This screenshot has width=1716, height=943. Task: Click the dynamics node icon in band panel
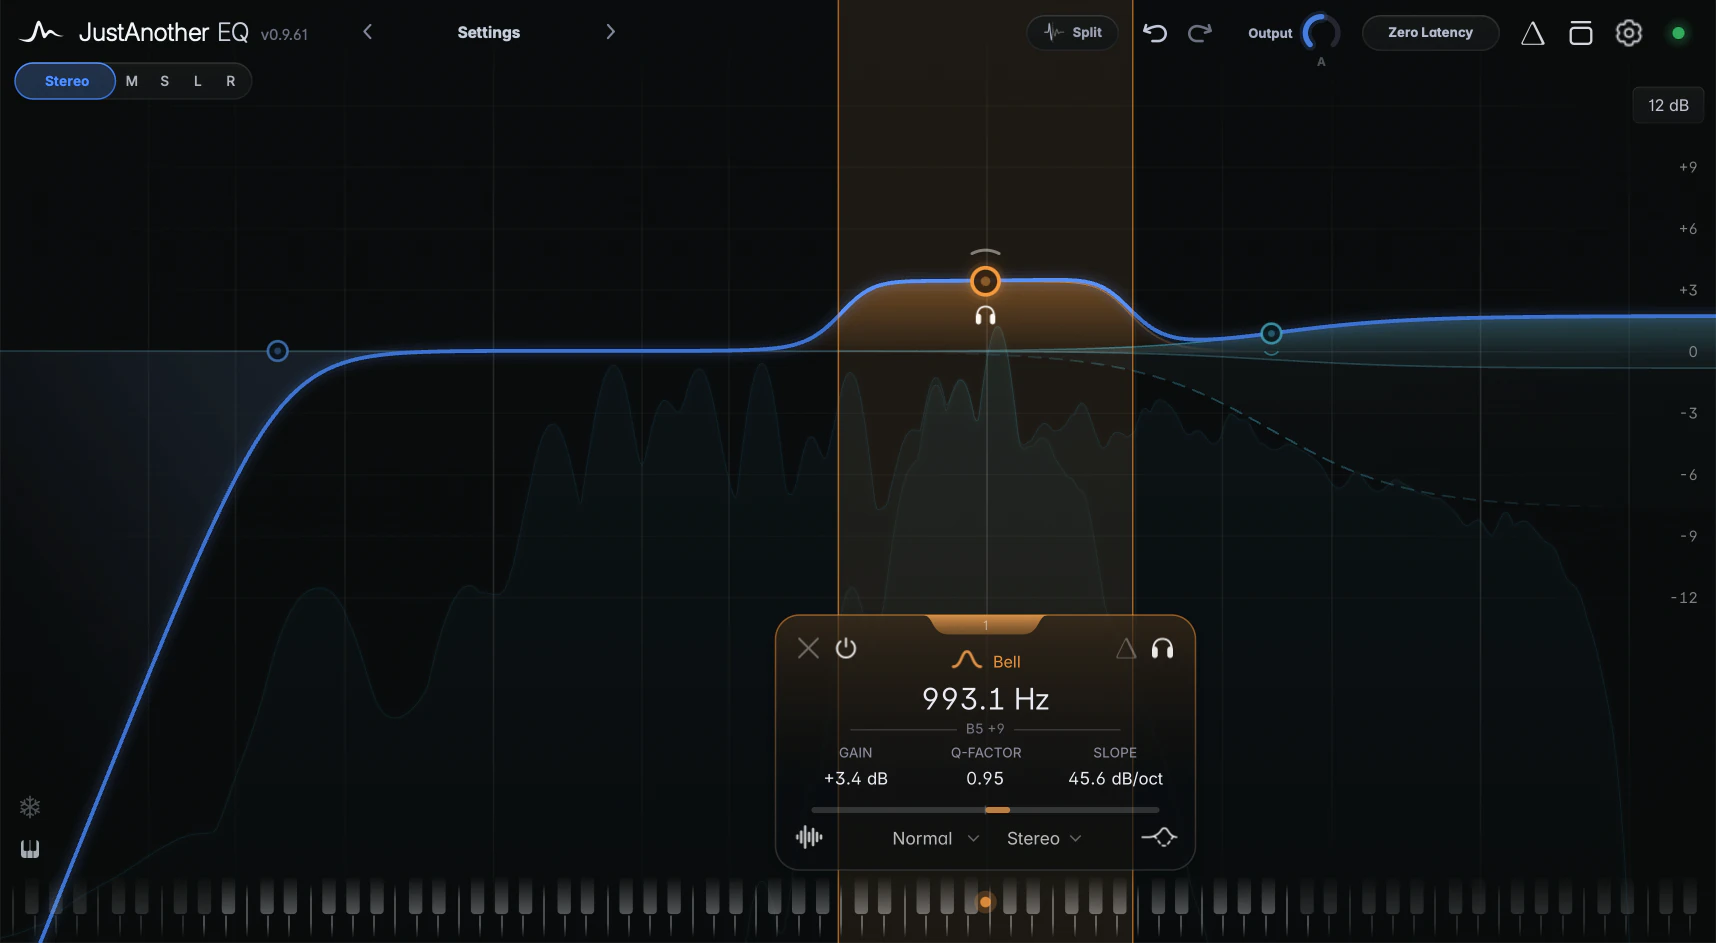click(x=1159, y=837)
